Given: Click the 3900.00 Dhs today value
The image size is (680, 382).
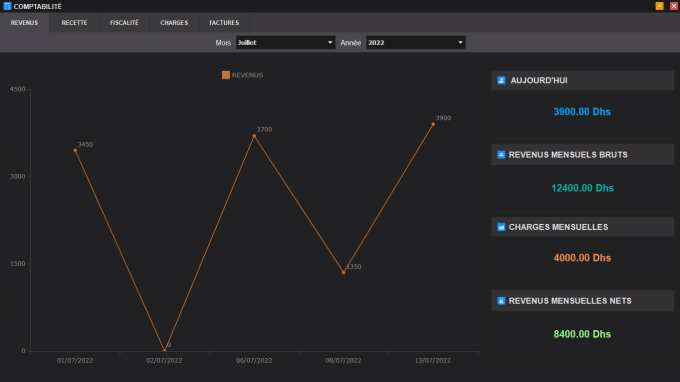Looking at the screenshot, I should pos(582,112).
